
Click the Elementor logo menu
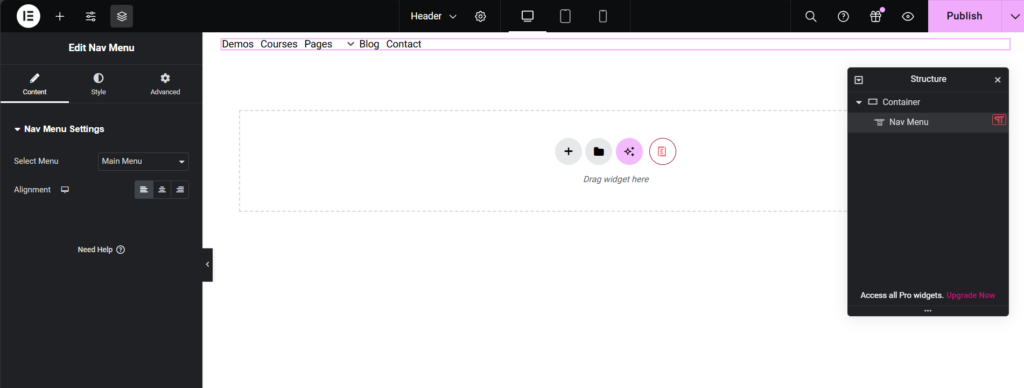click(x=28, y=16)
